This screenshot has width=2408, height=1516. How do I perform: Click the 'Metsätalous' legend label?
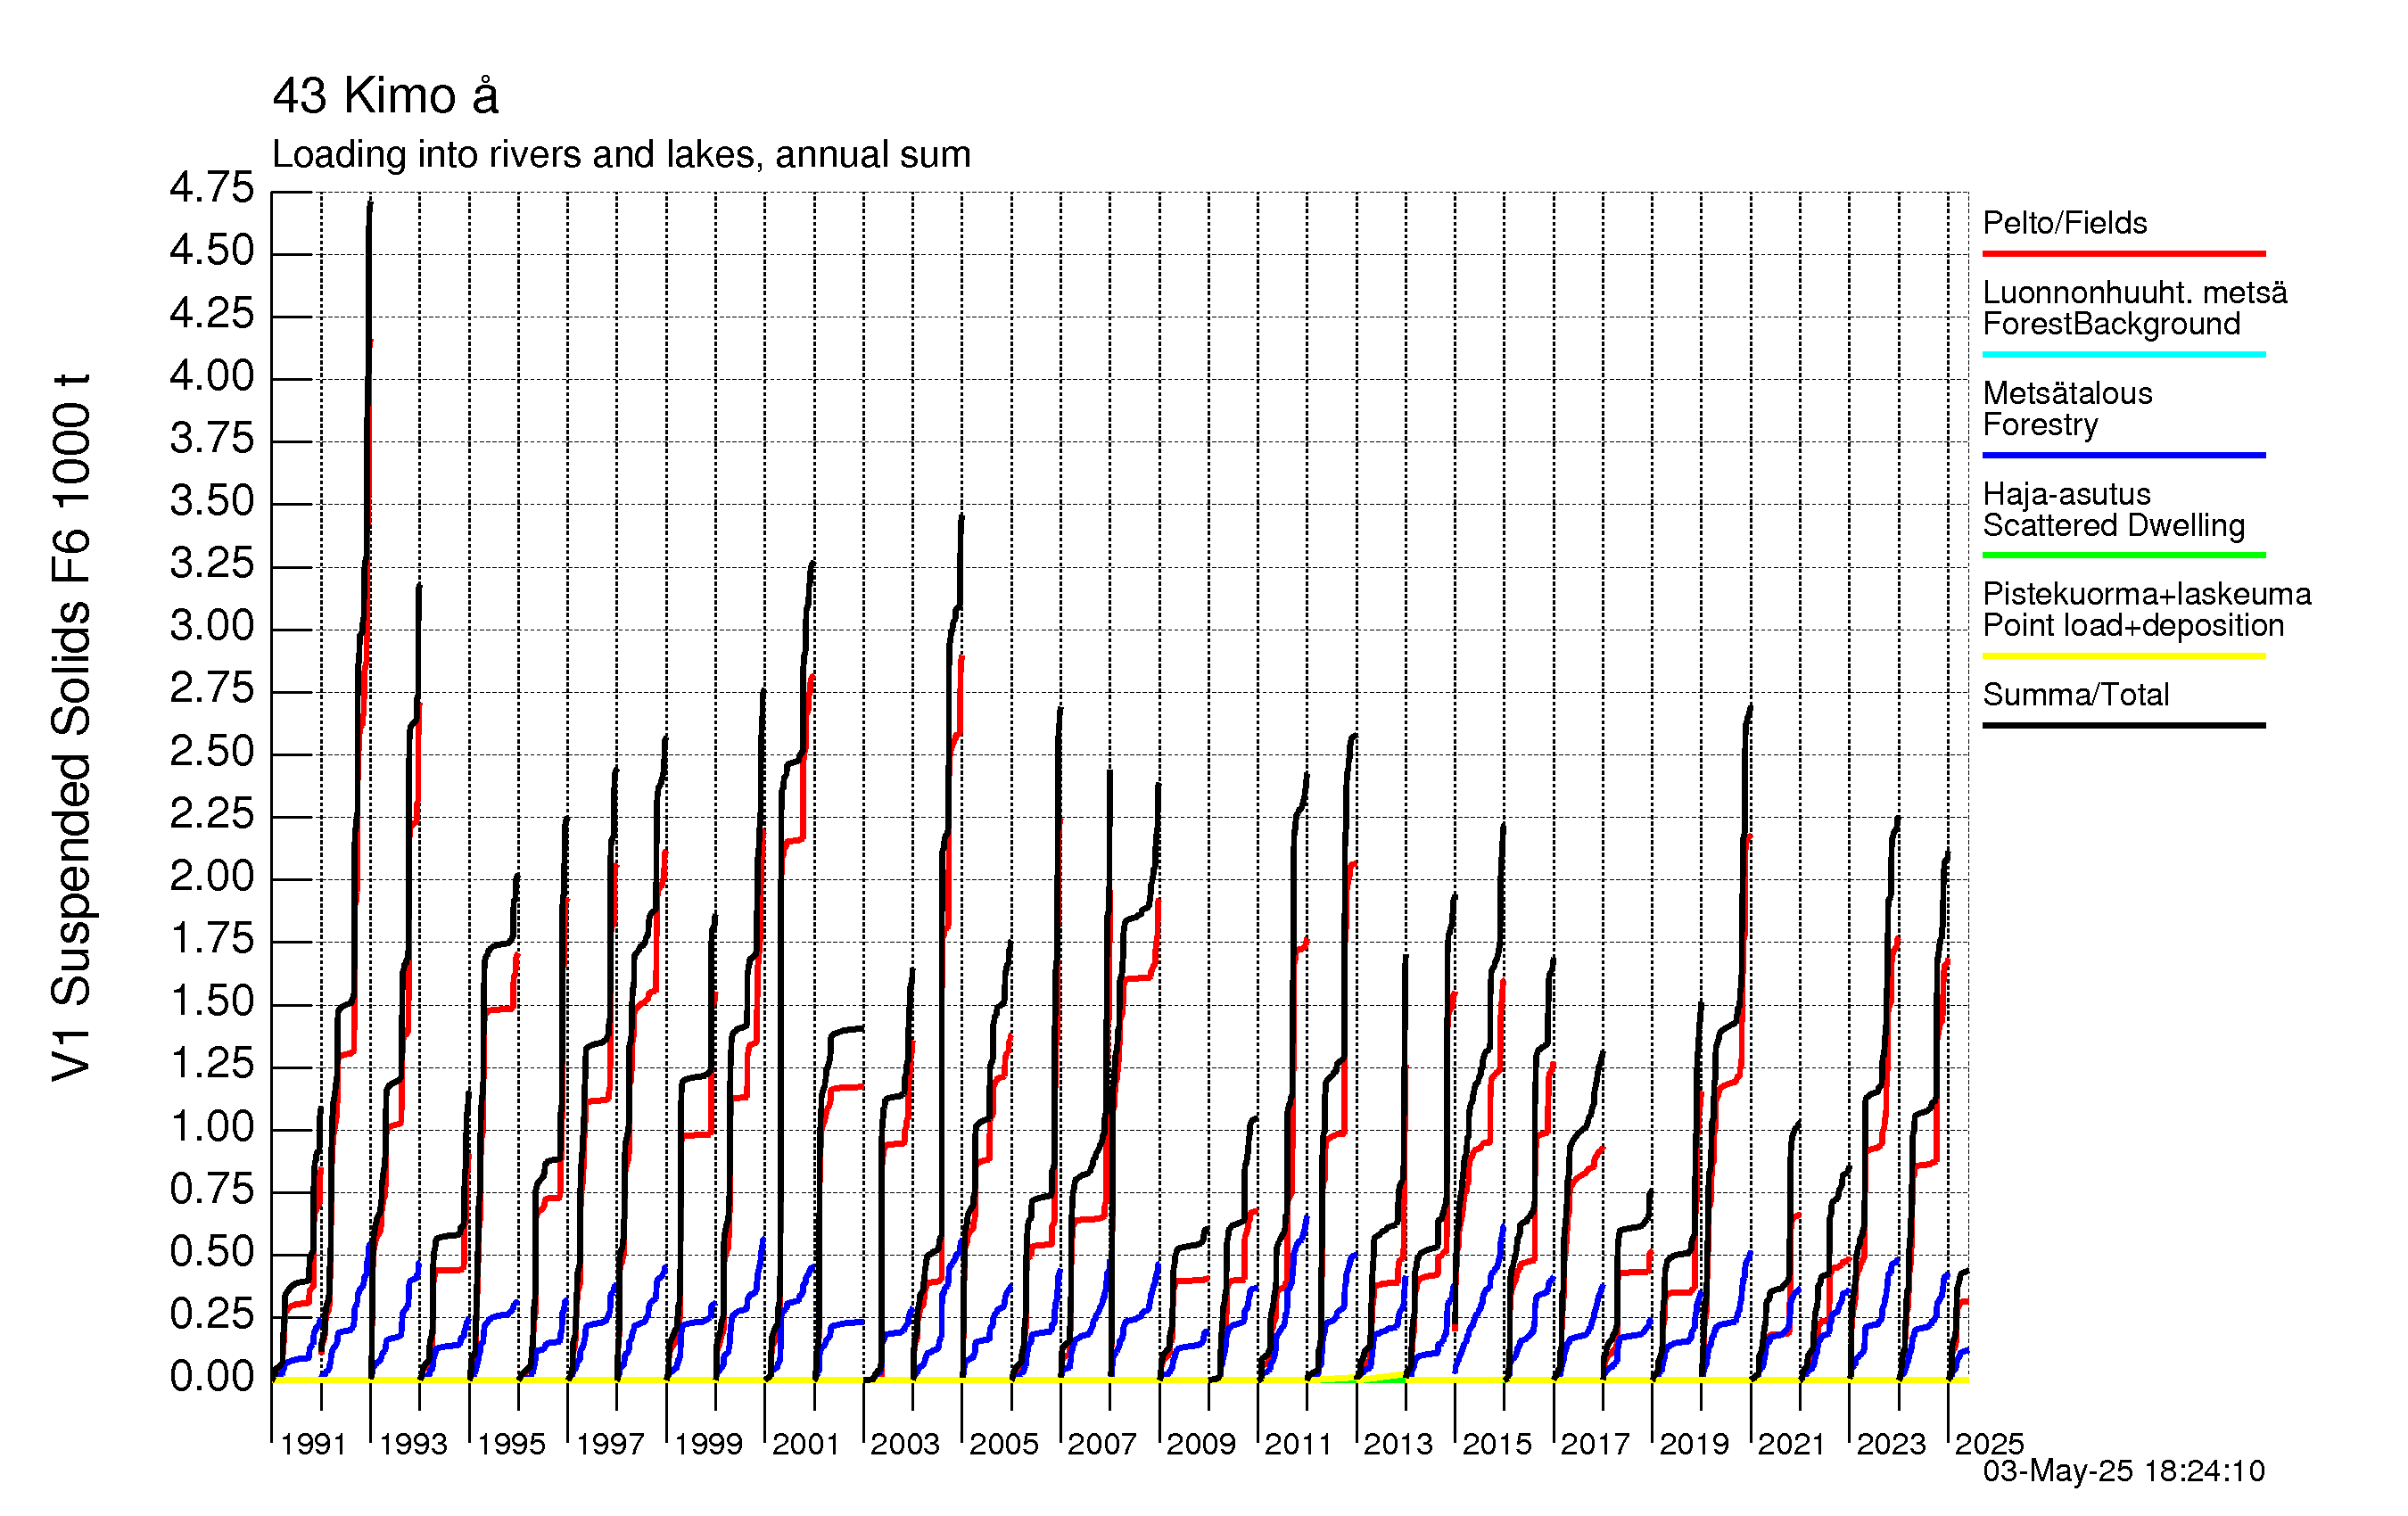2068,393
